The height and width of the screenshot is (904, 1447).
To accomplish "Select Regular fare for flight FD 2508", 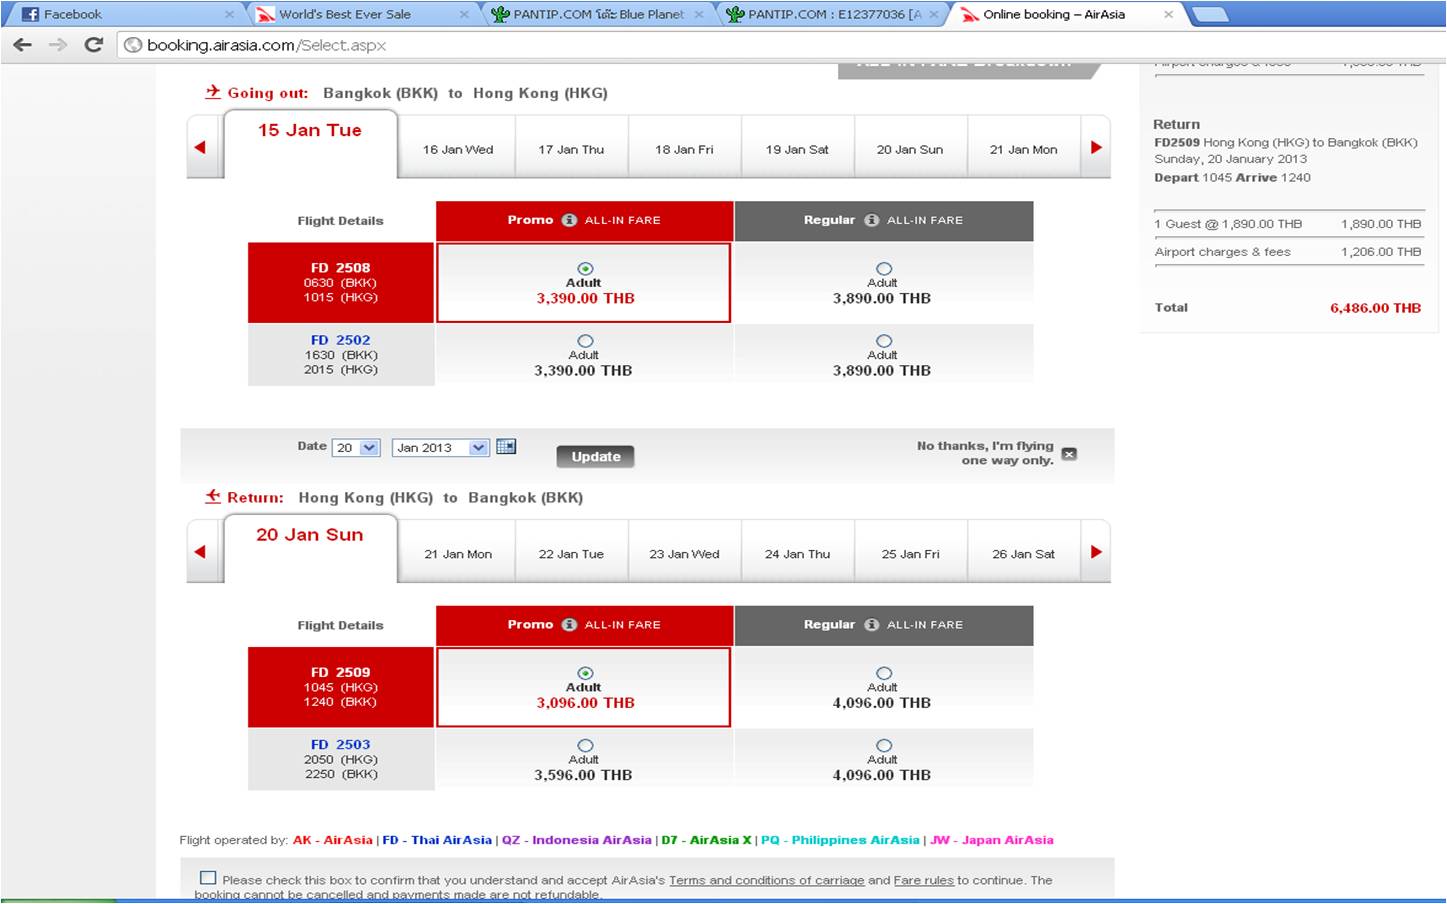I will click(x=883, y=268).
